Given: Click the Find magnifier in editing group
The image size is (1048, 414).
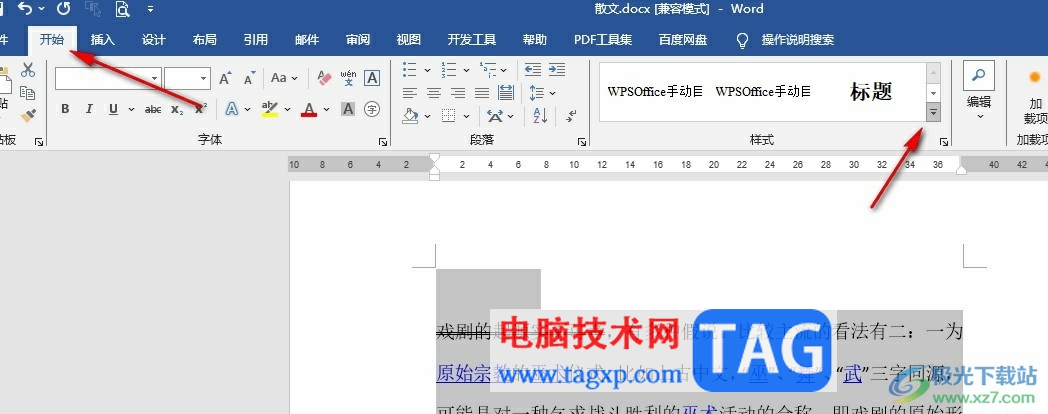Looking at the screenshot, I should (x=979, y=76).
